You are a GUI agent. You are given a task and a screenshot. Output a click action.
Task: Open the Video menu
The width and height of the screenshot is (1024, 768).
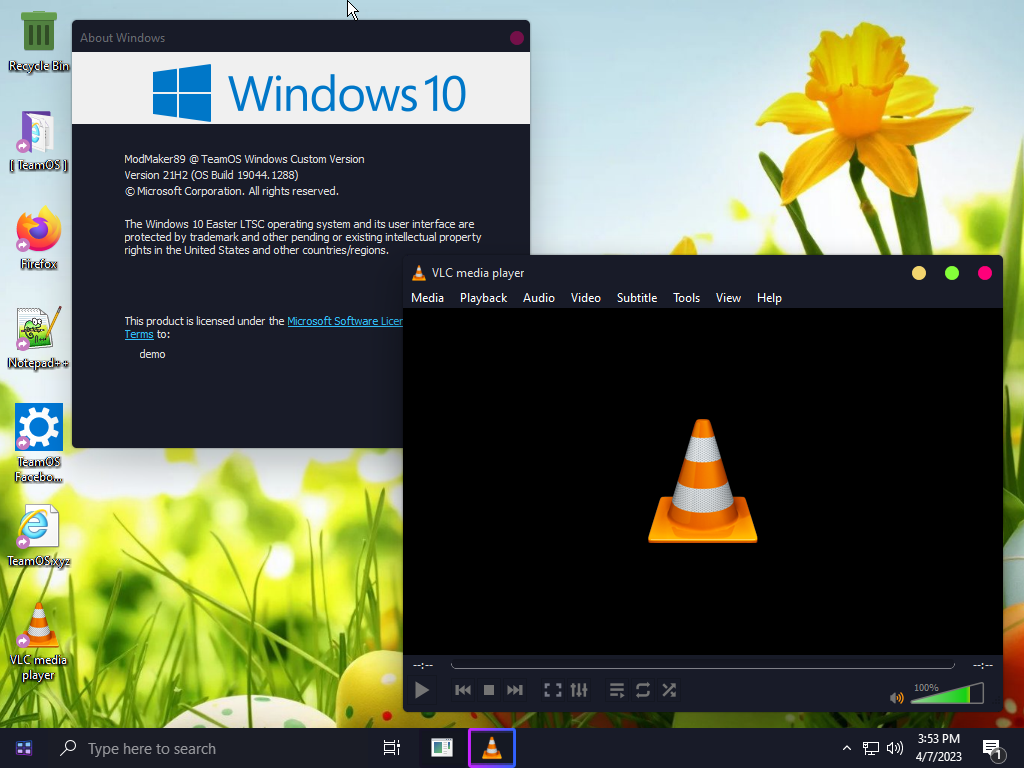(586, 298)
